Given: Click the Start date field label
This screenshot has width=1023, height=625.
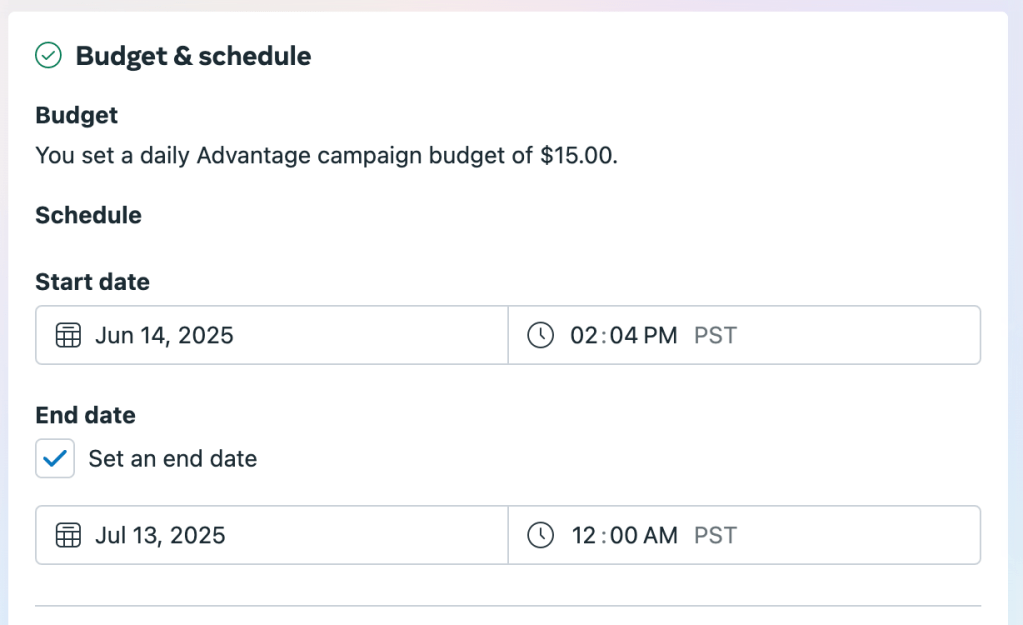Looking at the screenshot, I should tap(92, 282).
